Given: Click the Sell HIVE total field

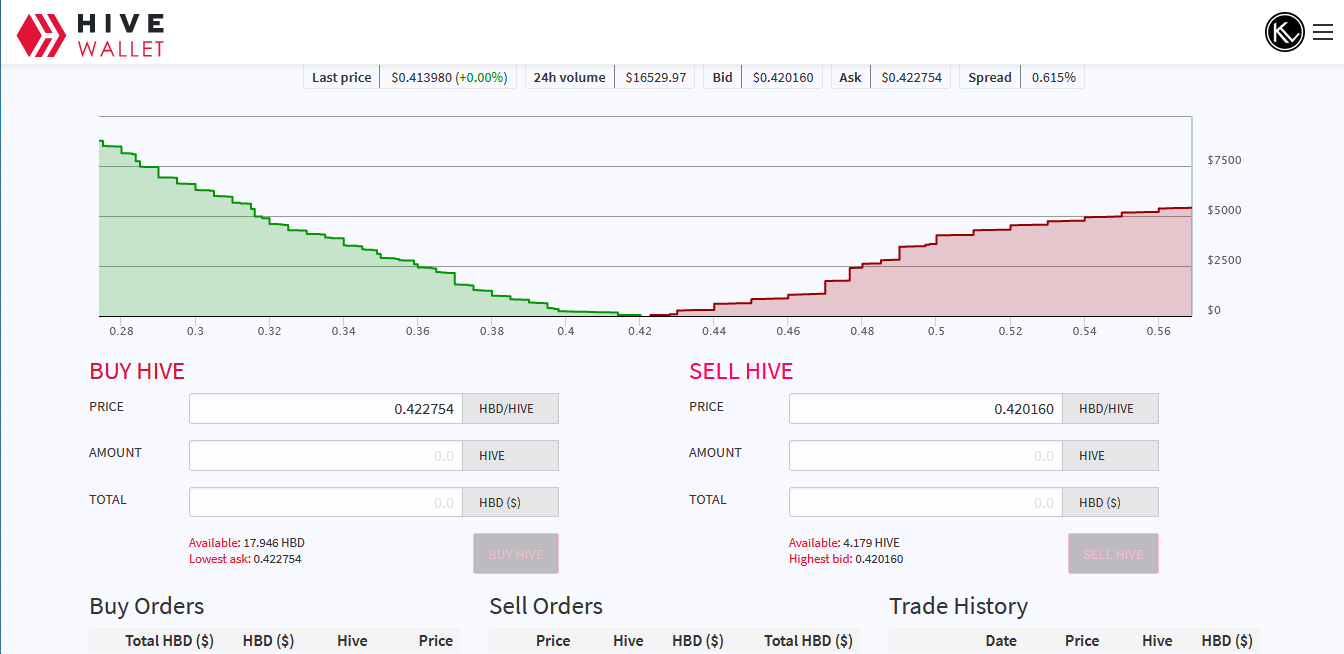Looking at the screenshot, I should pos(925,503).
